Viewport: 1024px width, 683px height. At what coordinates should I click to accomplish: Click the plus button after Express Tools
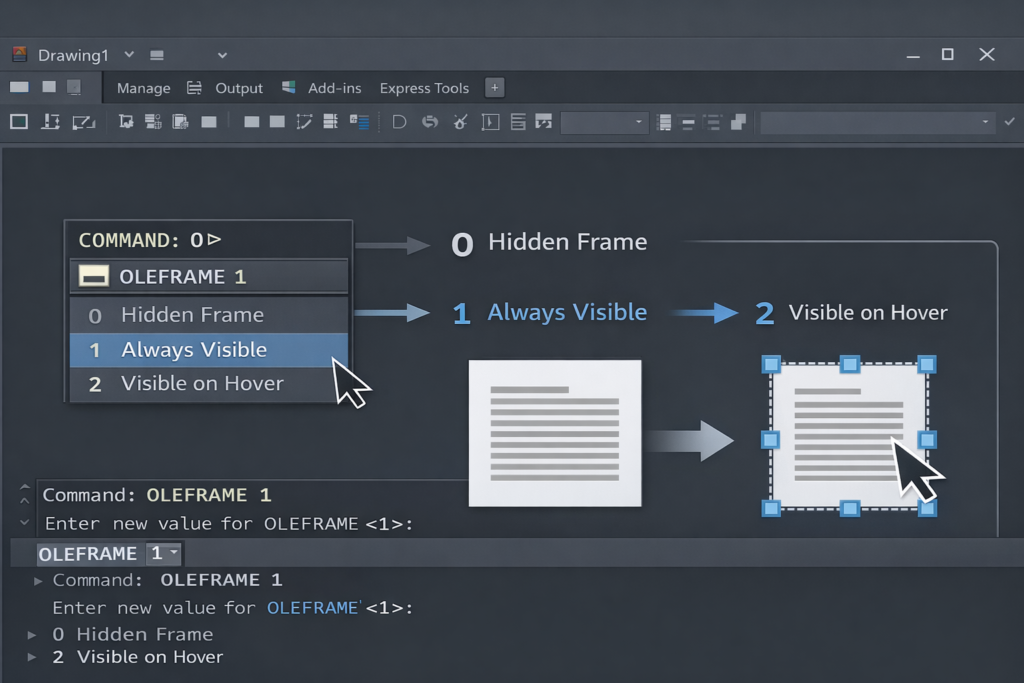(x=494, y=88)
